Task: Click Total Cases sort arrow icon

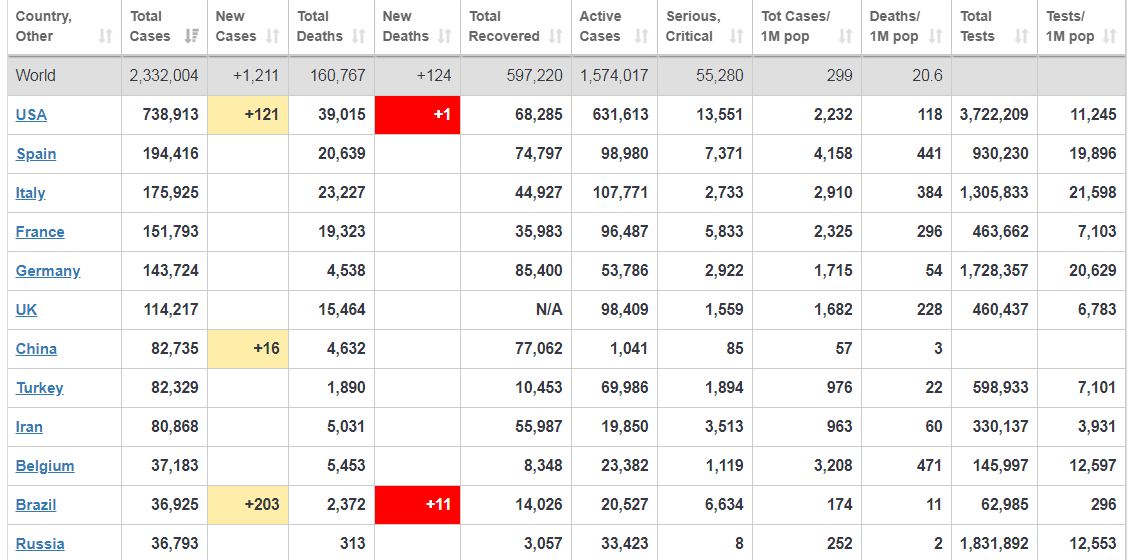Action: click(x=192, y=36)
